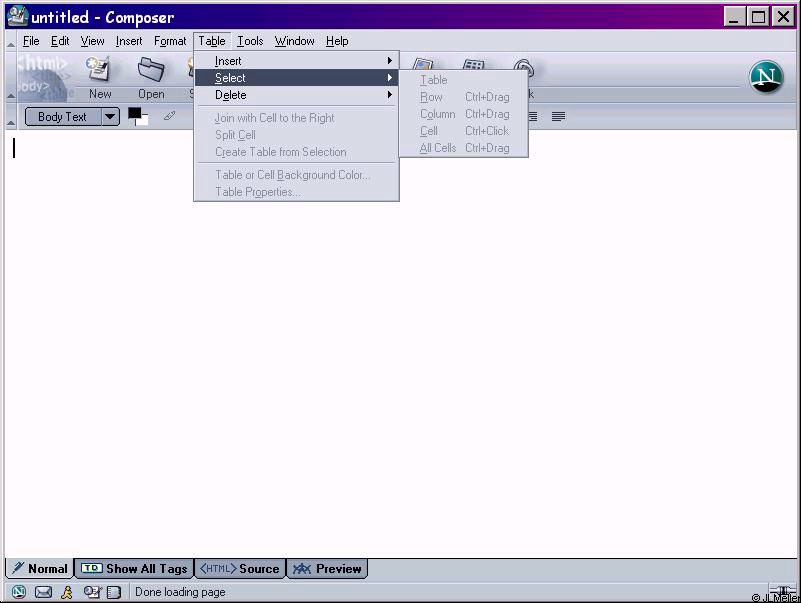This screenshot has height=603, width=801.
Task: Choose Column in the Select submenu
Action: pos(464,113)
